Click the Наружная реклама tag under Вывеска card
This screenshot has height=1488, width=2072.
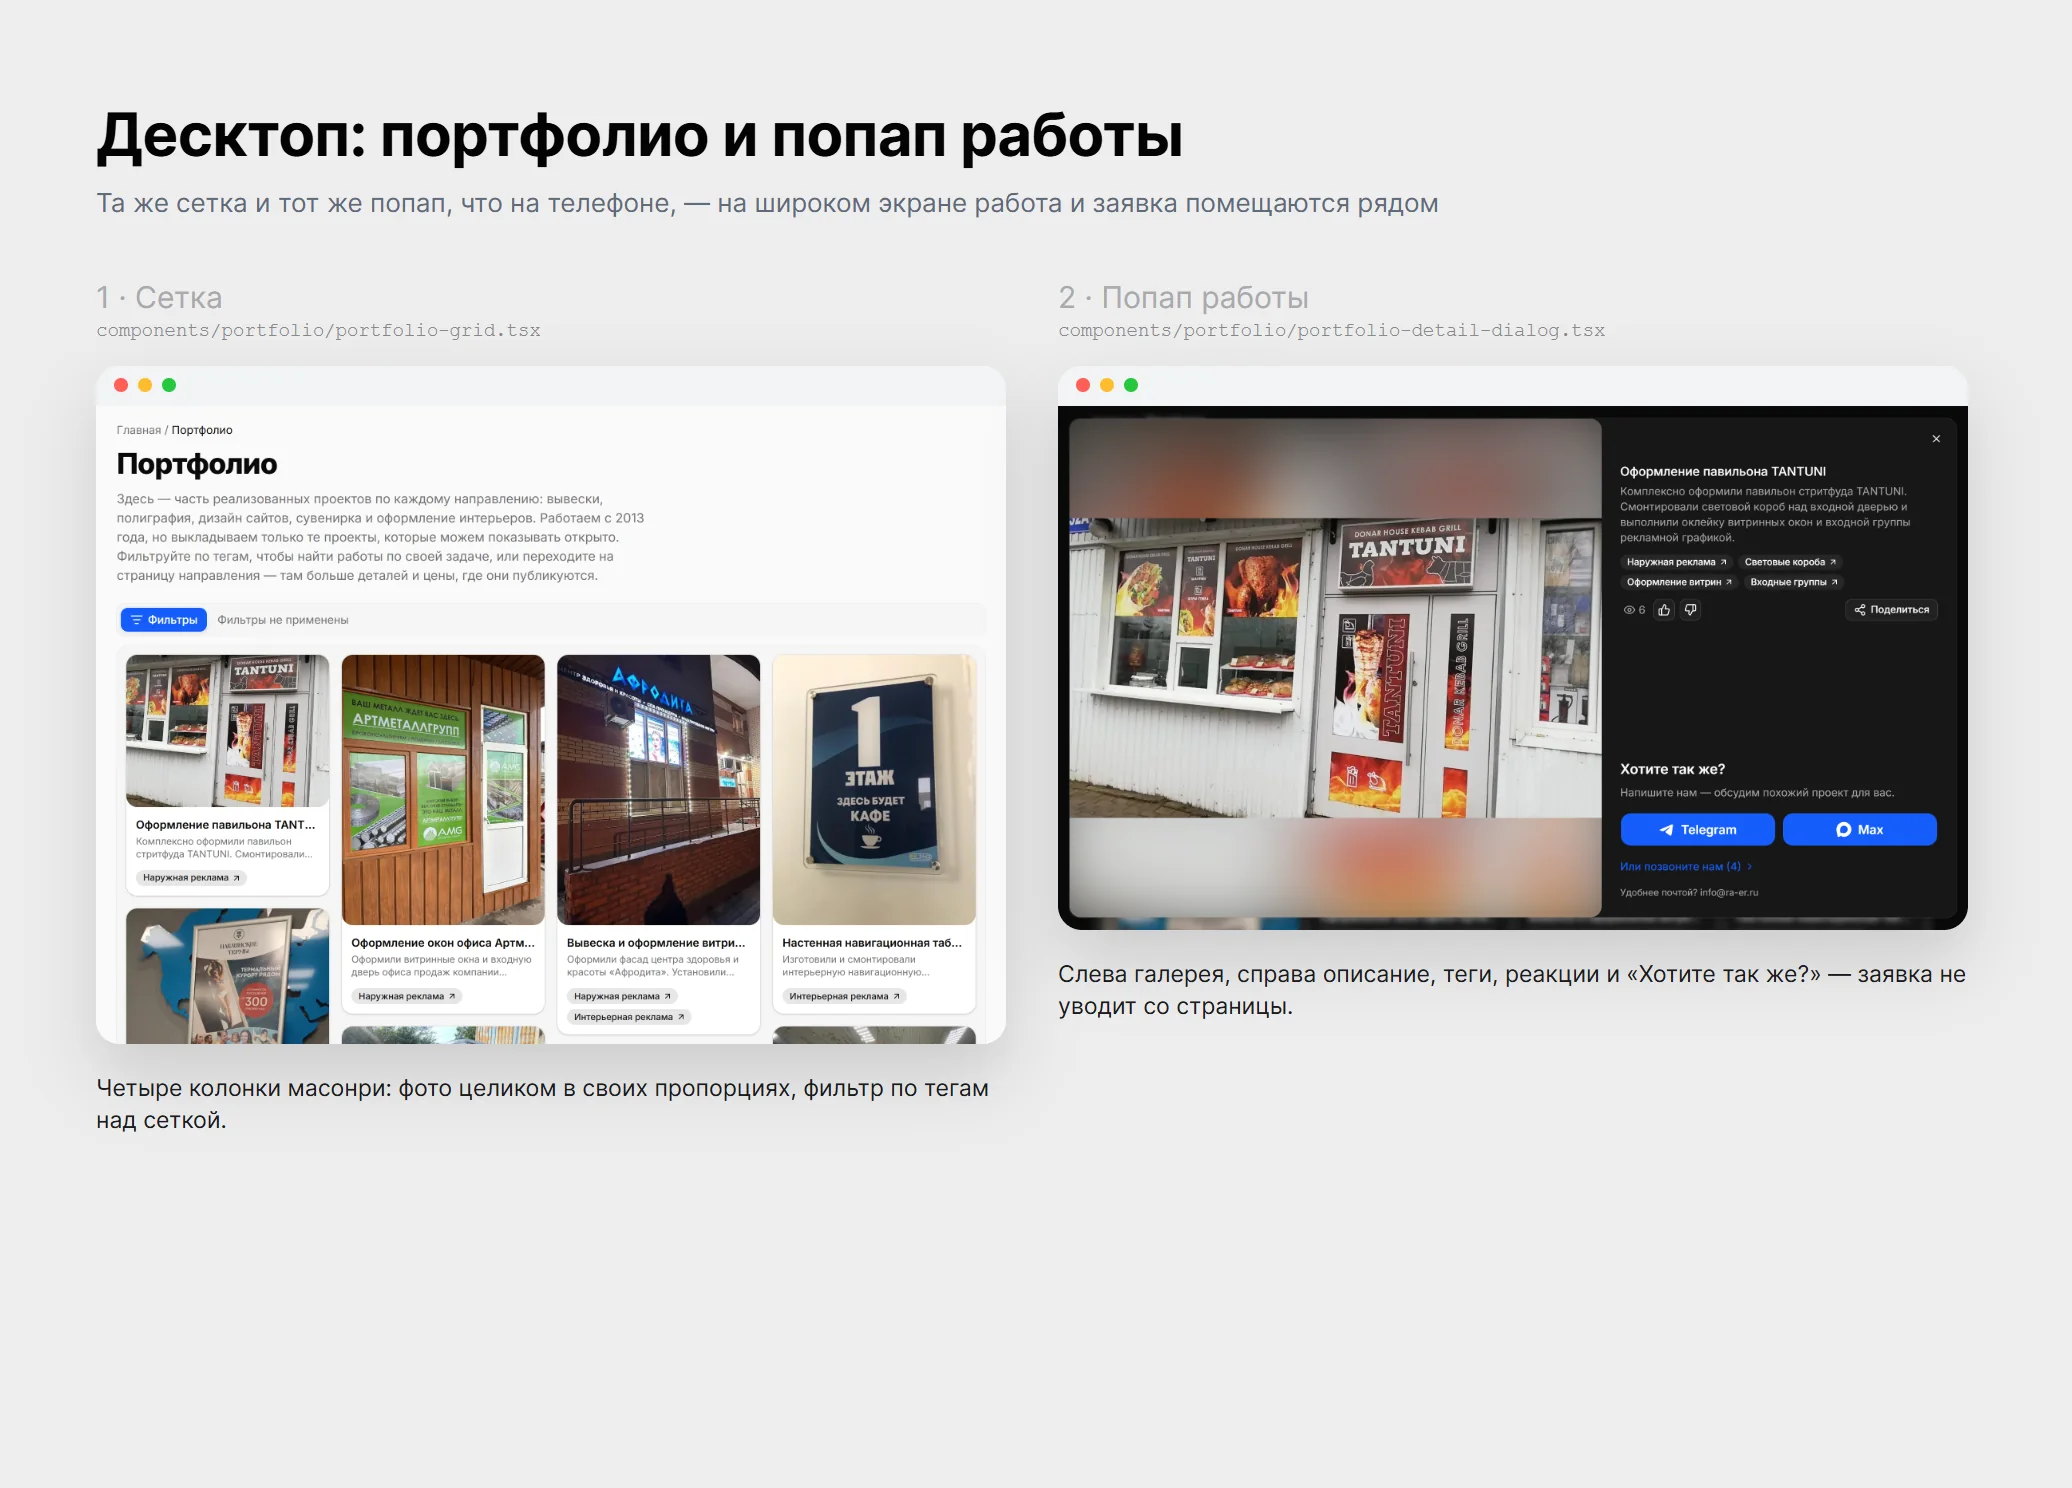tap(622, 997)
